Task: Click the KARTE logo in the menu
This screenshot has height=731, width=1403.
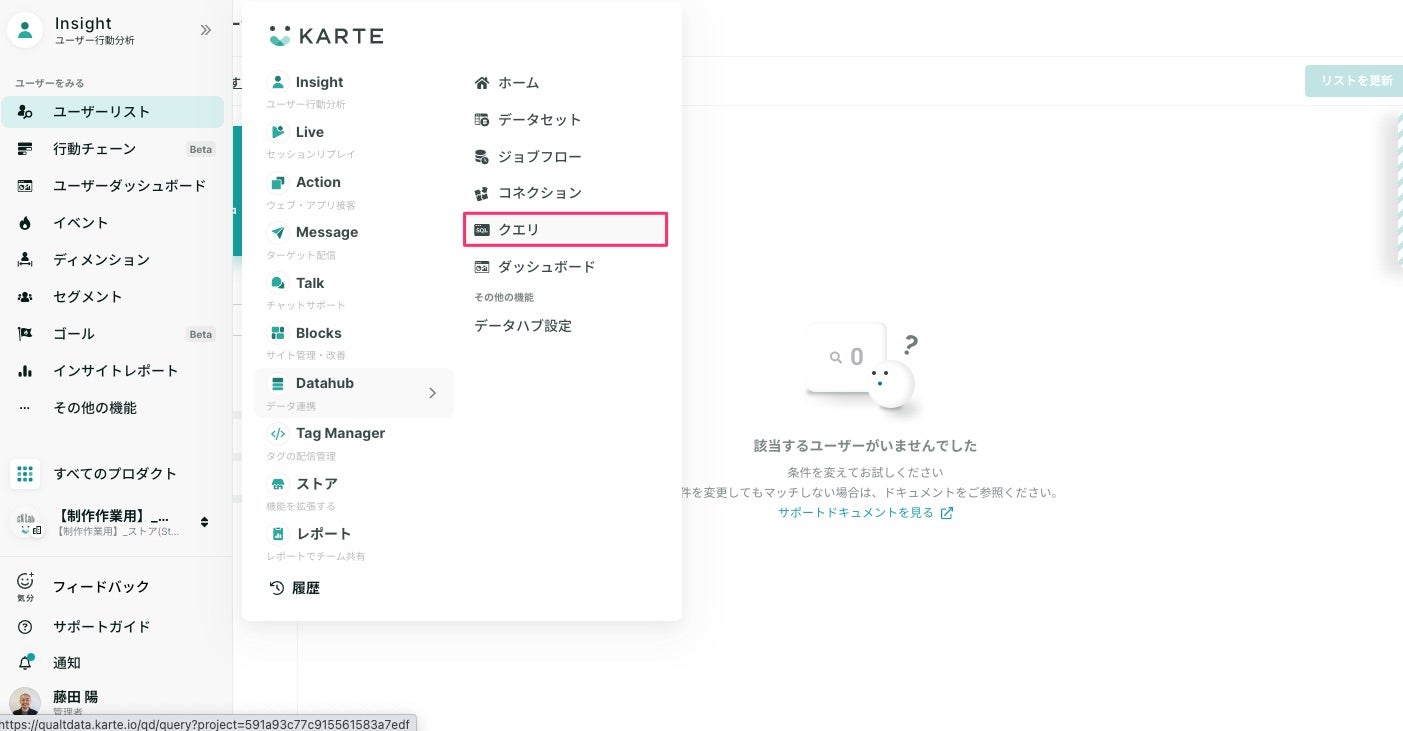Action: (326, 36)
